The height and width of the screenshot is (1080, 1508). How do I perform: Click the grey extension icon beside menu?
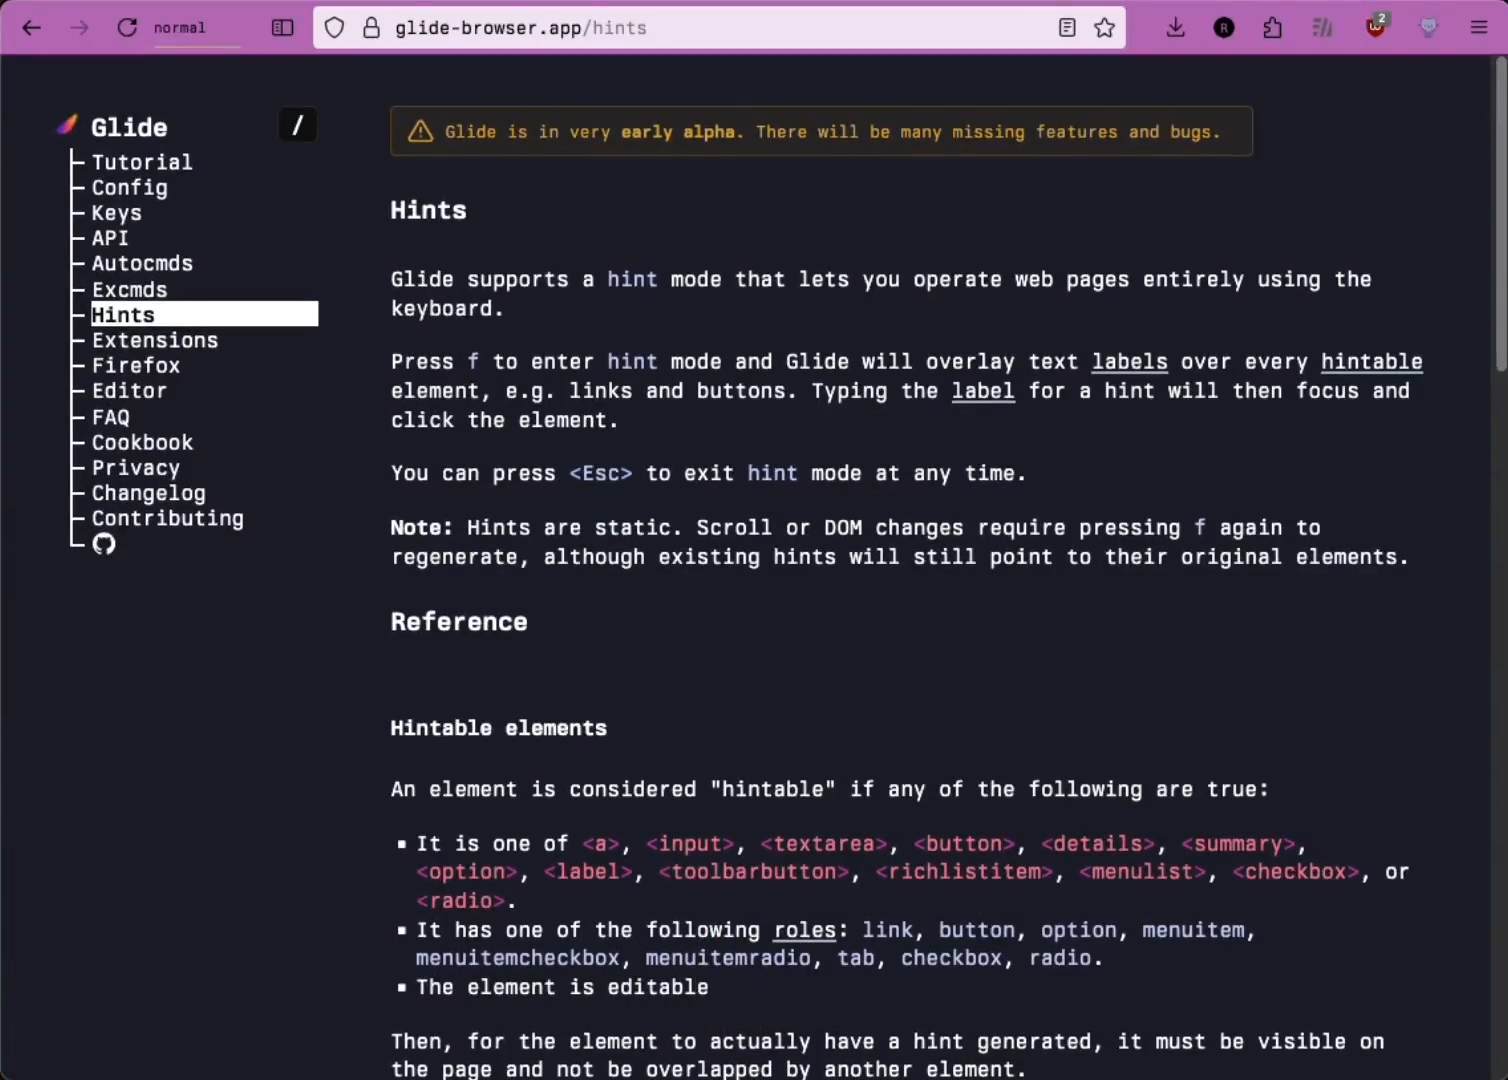click(1429, 28)
